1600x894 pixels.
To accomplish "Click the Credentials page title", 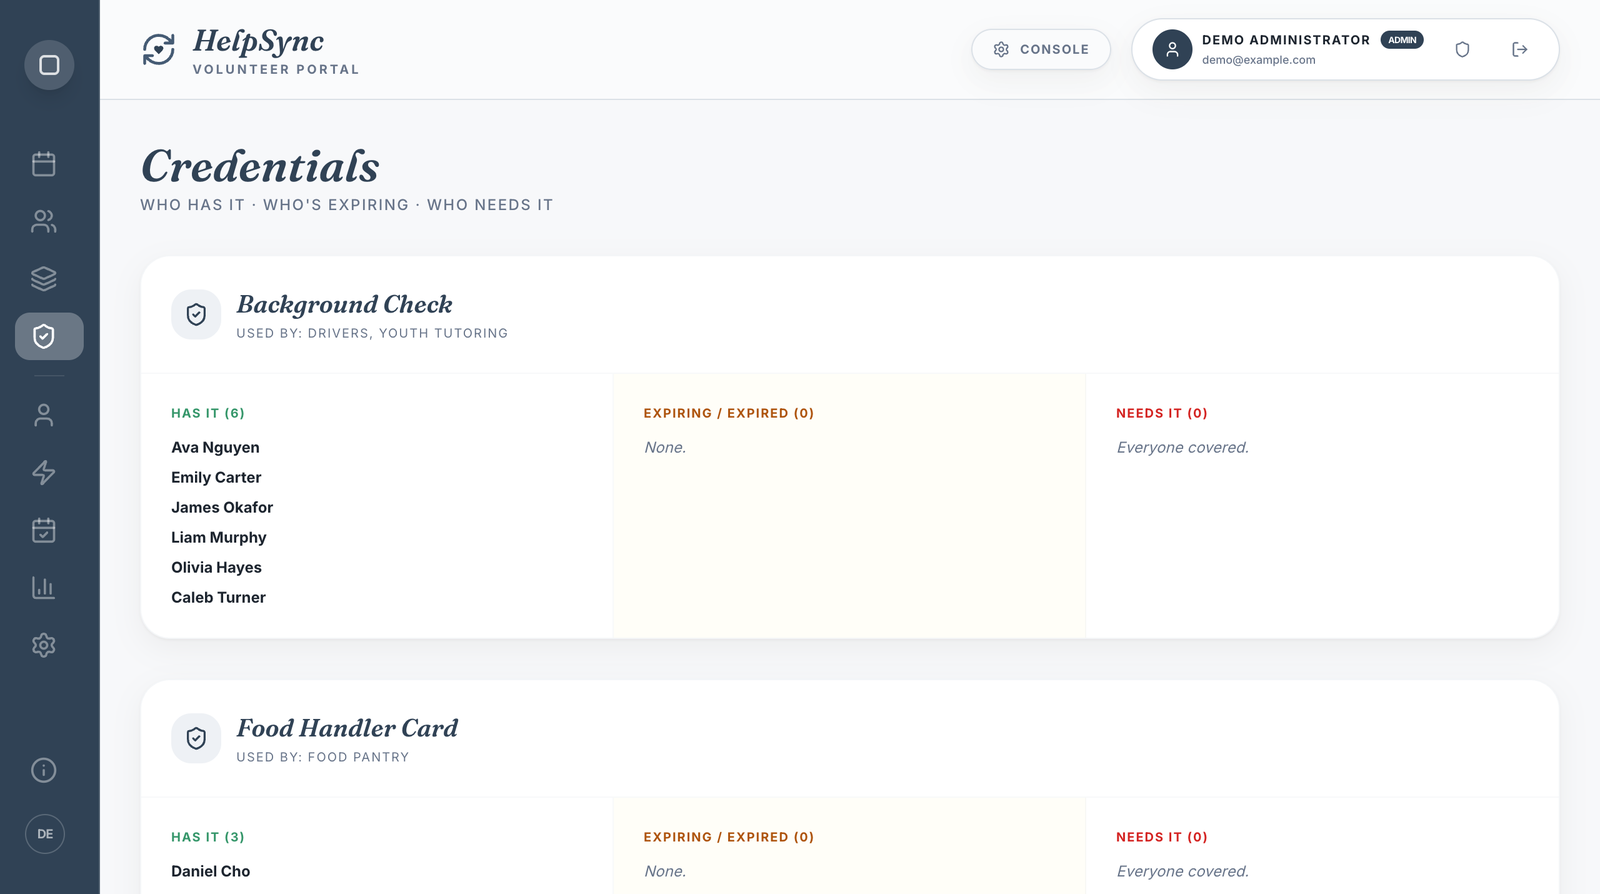I will [260, 166].
